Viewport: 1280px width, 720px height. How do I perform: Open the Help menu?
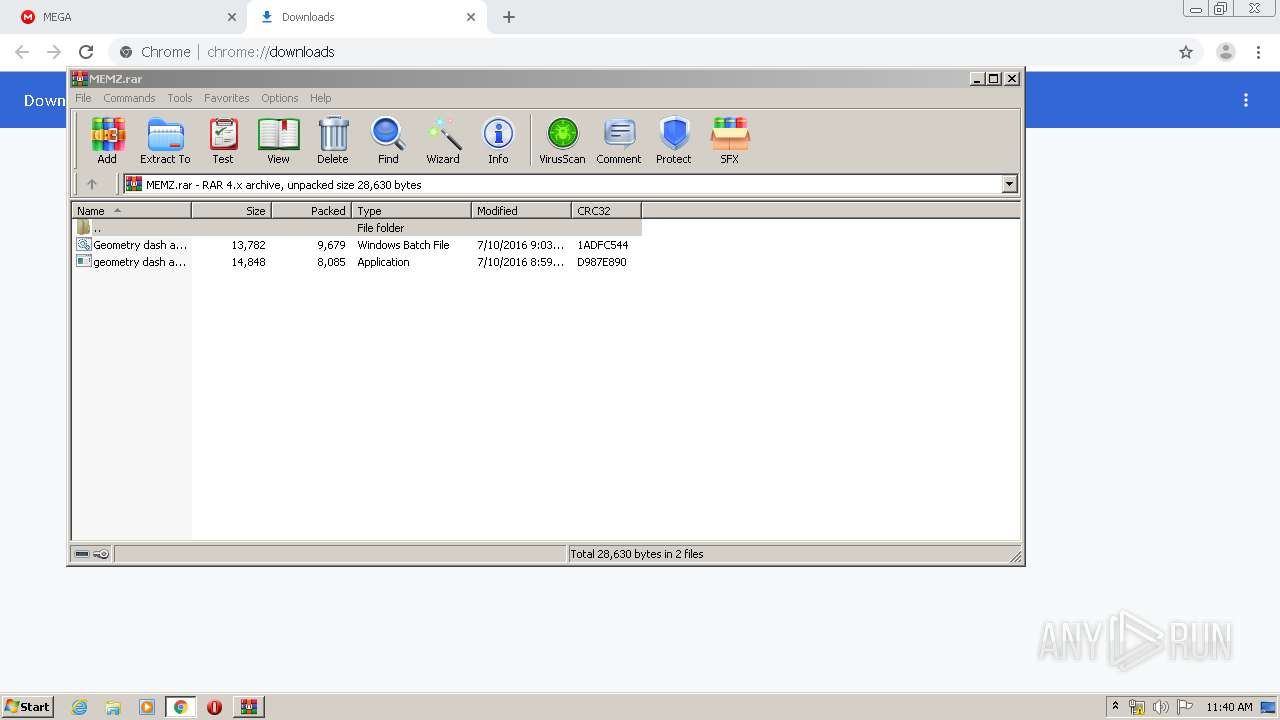coord(320,98)
